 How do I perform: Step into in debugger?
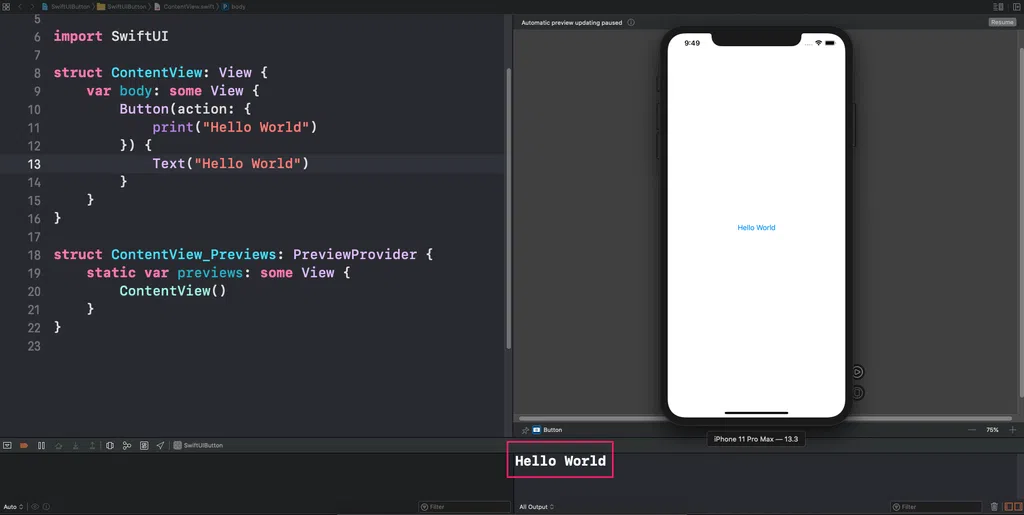(x=76, y=445)
